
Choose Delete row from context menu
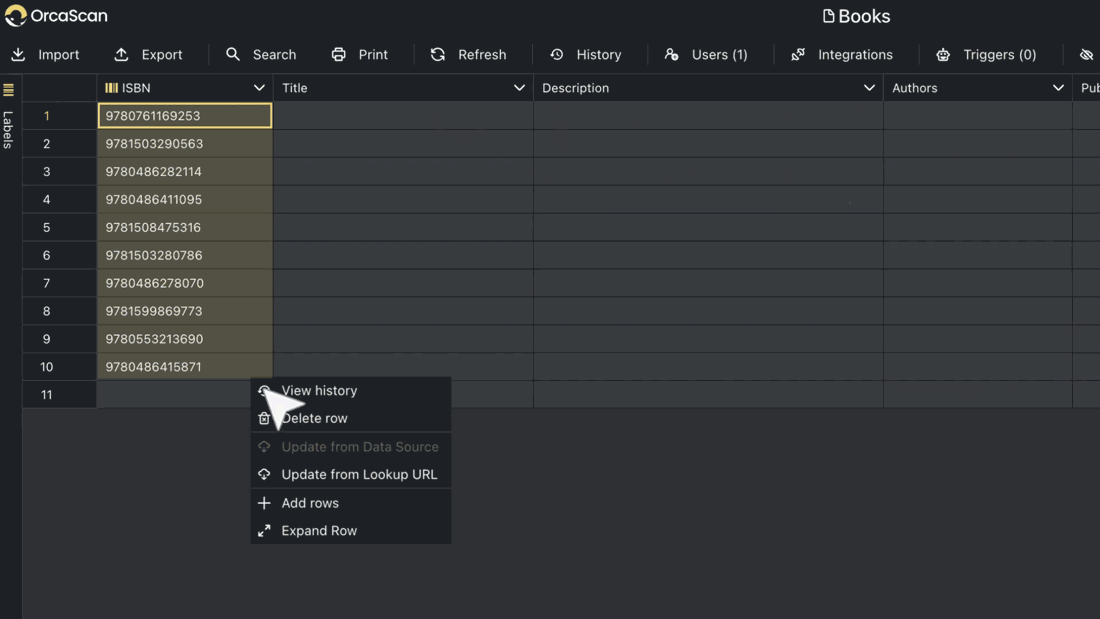[x=315, y=418]
